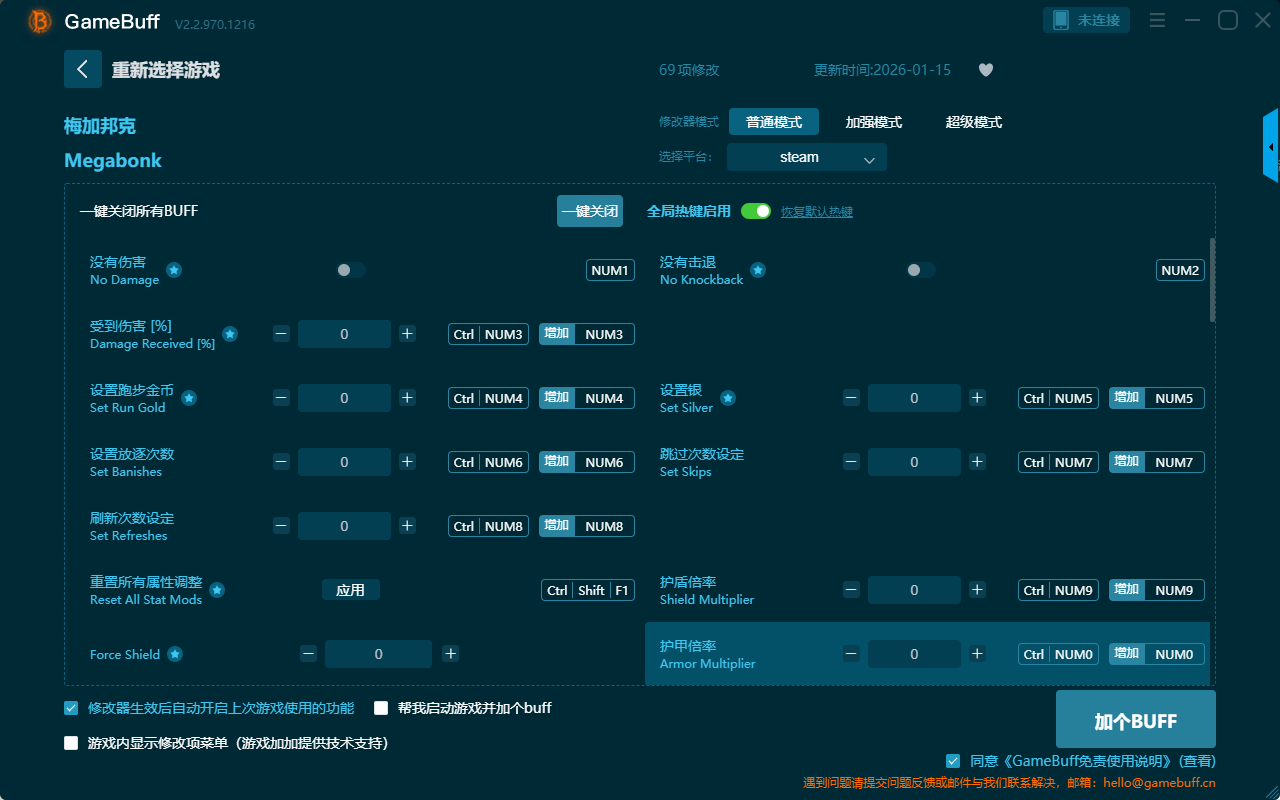This screenshot has height=800, width=1280.
Task: Click the Set Banishes value input field
Action: (344, 462)
